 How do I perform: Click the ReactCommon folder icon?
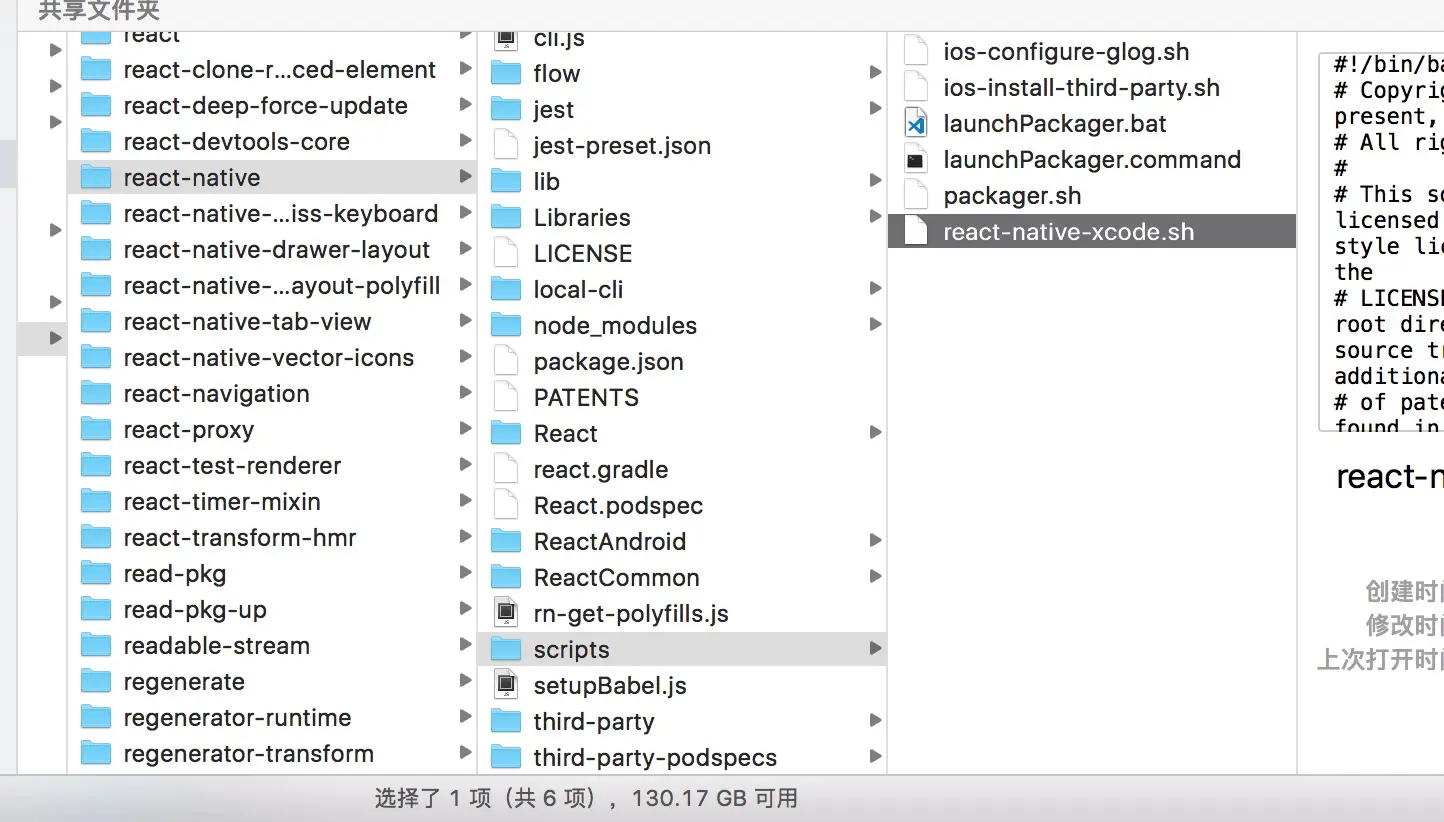[507, 578]
